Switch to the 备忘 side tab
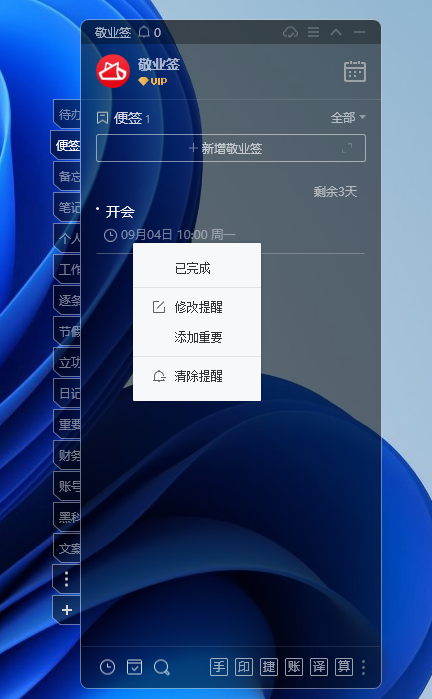Image resolution: width=432 pixels, height=699 pixels. (x=67, y=177)
